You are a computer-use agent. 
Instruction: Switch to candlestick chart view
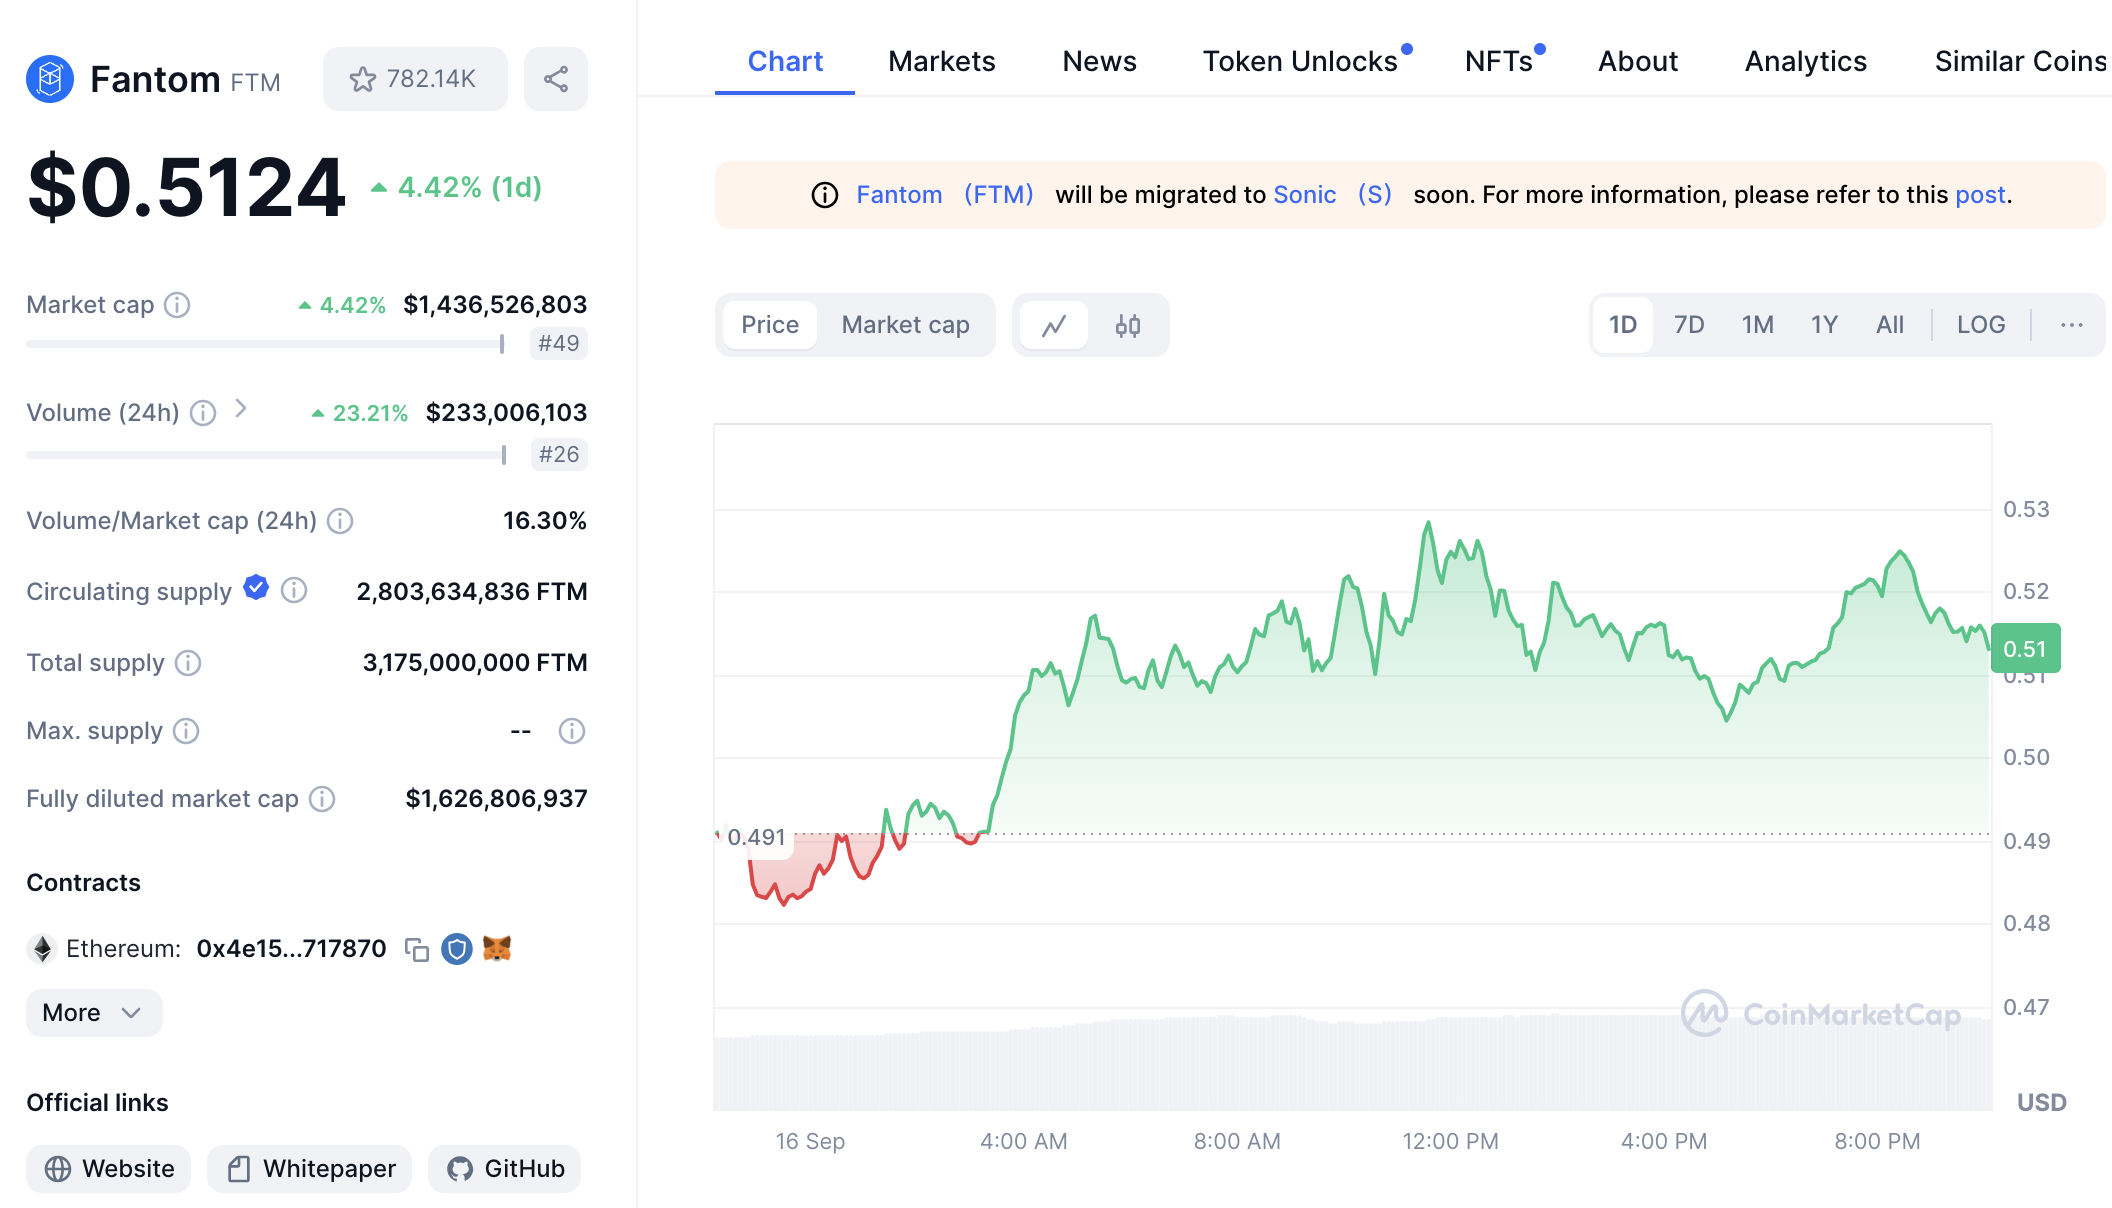(x=1128, y=325)
